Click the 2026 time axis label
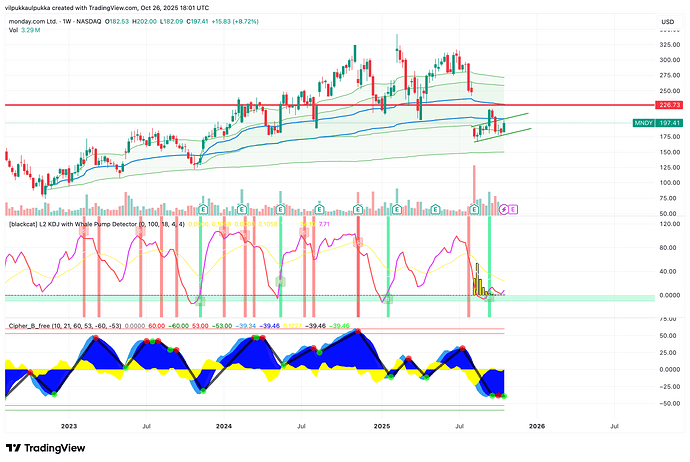Image resolution: width=690 pixels, height=462 pixels. [x=537, y=426]
